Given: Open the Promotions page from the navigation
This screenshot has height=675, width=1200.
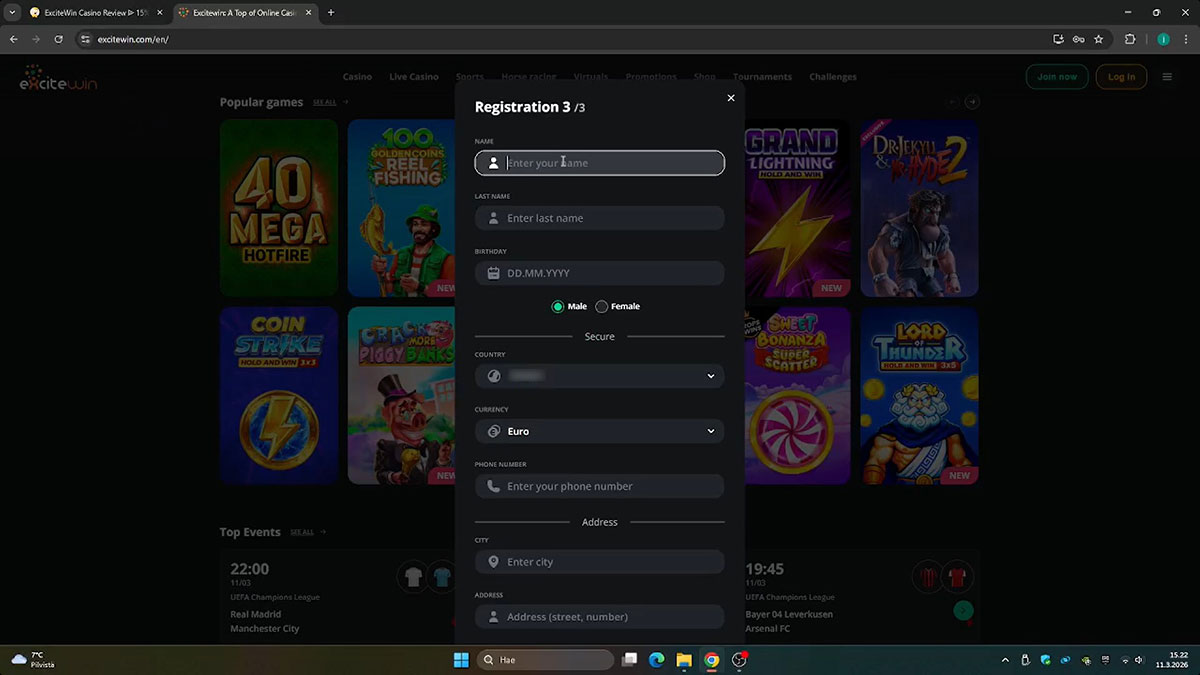Looking at the screenshot, I should pyautogui.click(x=651, y=76).
